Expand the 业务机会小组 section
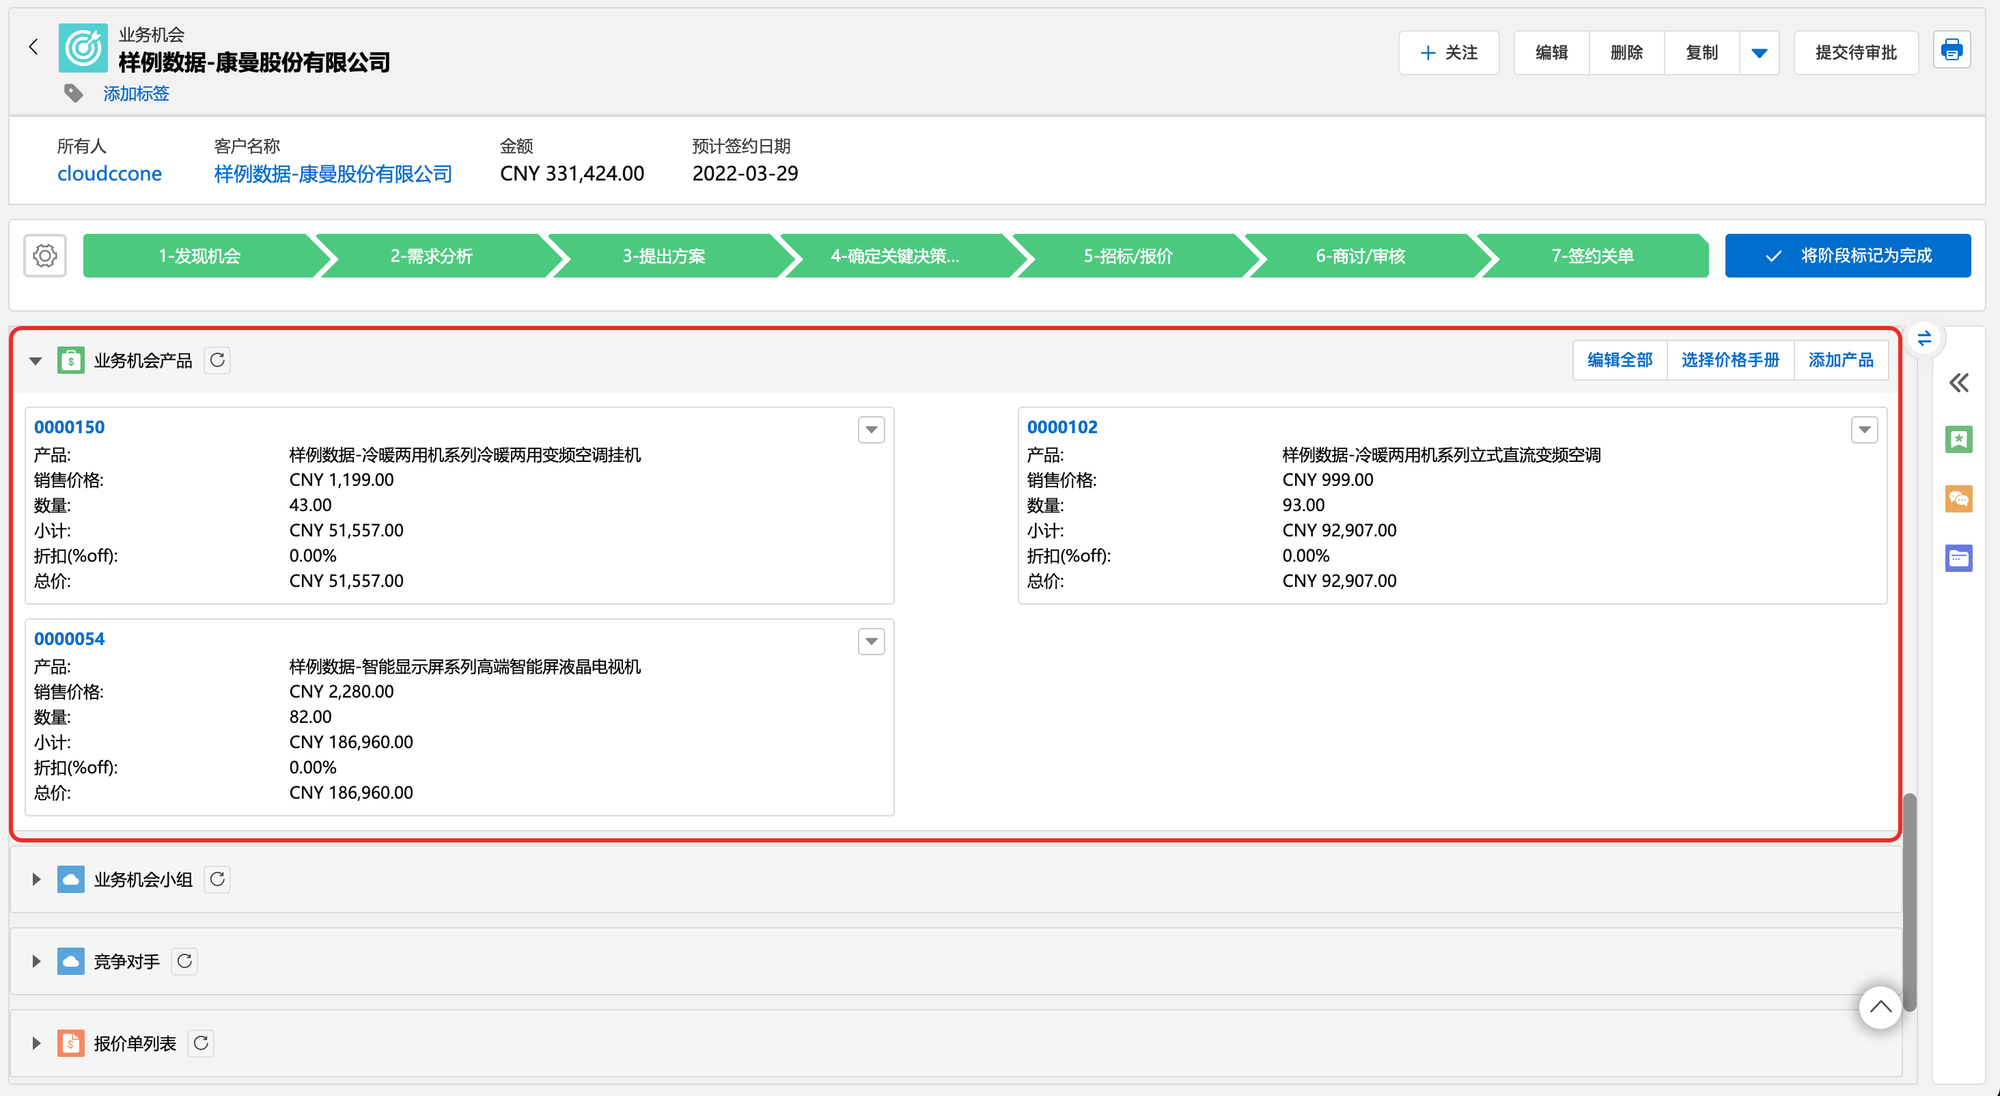The image size is (2000, 1096). coord(36,879)
